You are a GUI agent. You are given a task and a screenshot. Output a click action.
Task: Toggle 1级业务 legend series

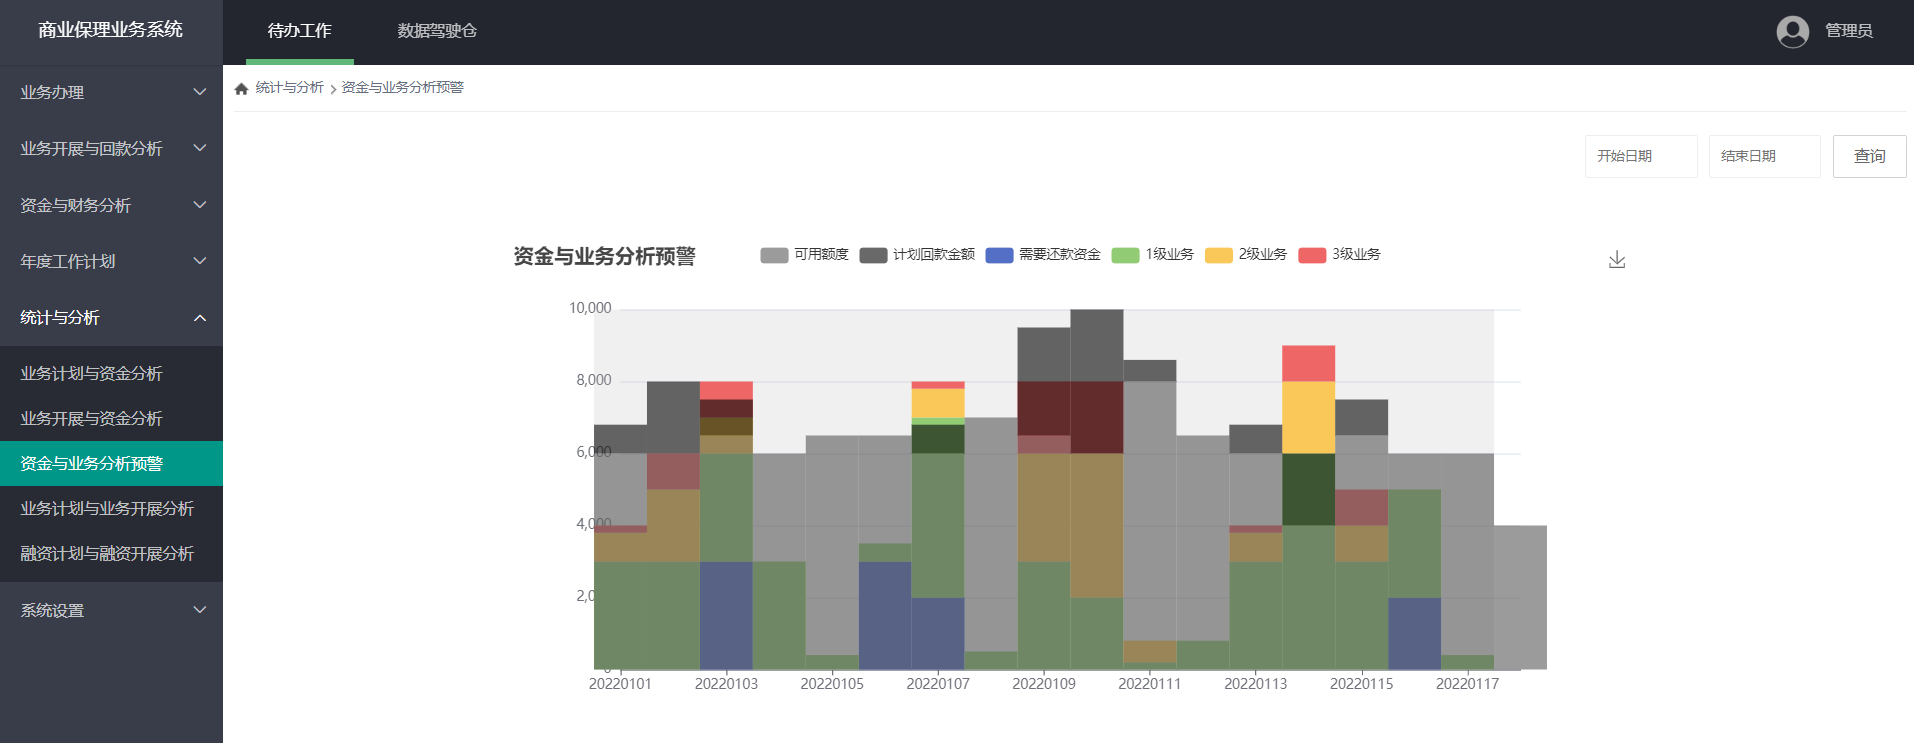(x=1152, y=255)
